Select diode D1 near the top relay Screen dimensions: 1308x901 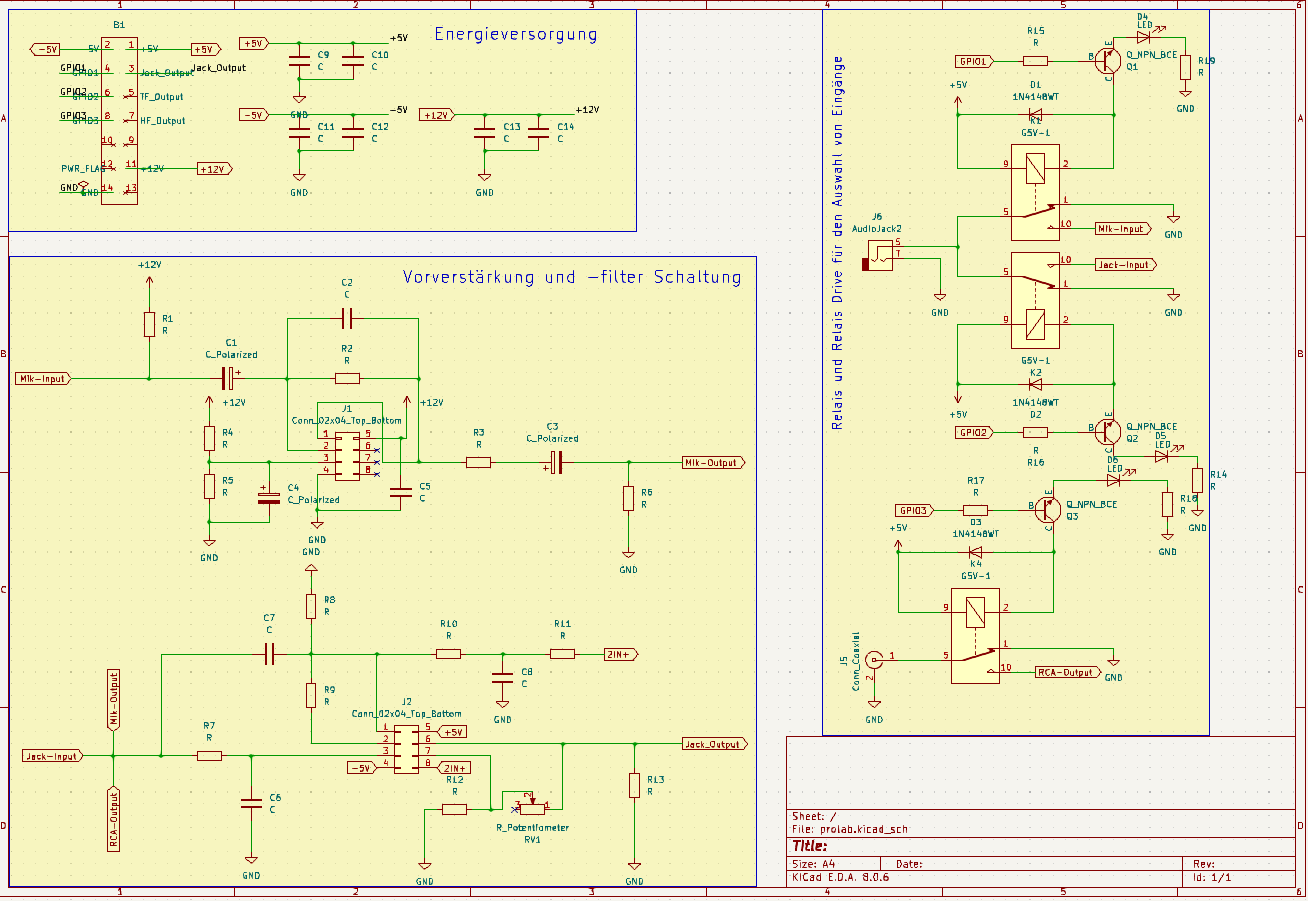click(1035, 113)
